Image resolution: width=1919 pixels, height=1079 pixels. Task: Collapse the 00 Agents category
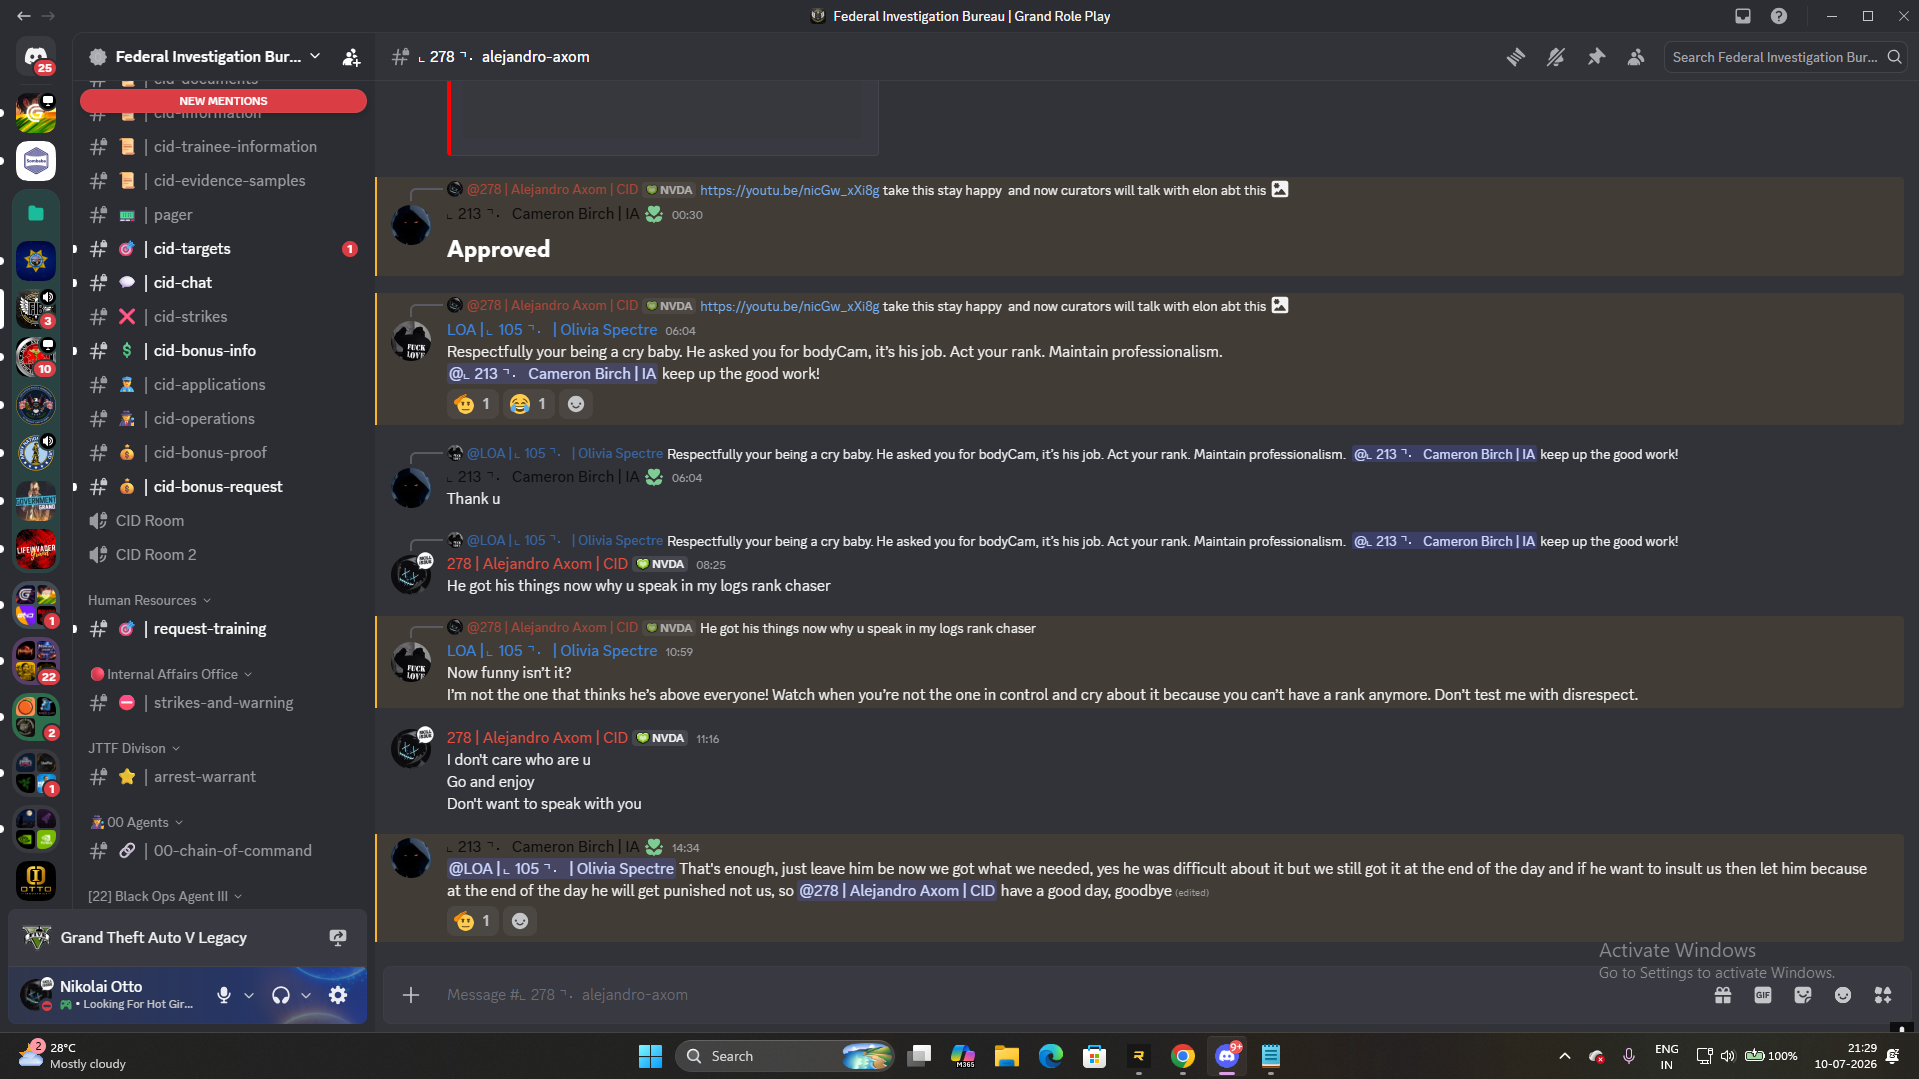136,822
